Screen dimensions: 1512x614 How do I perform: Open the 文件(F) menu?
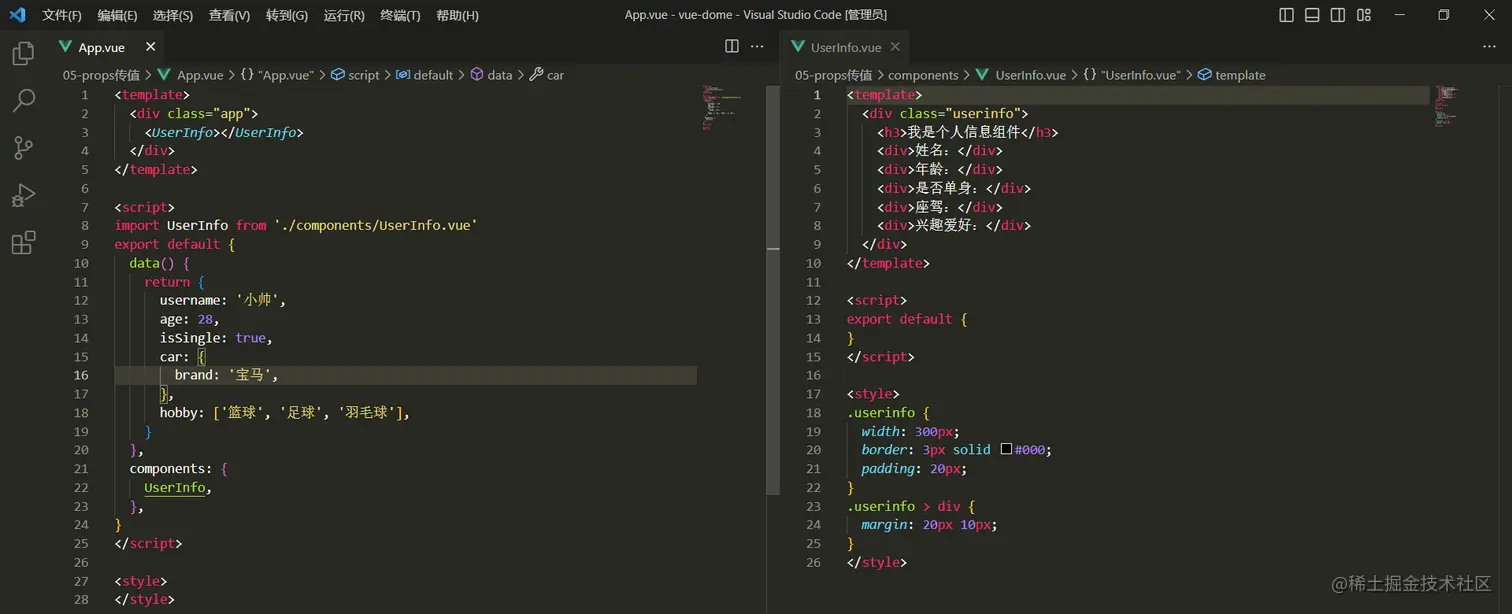pos(62,15)
